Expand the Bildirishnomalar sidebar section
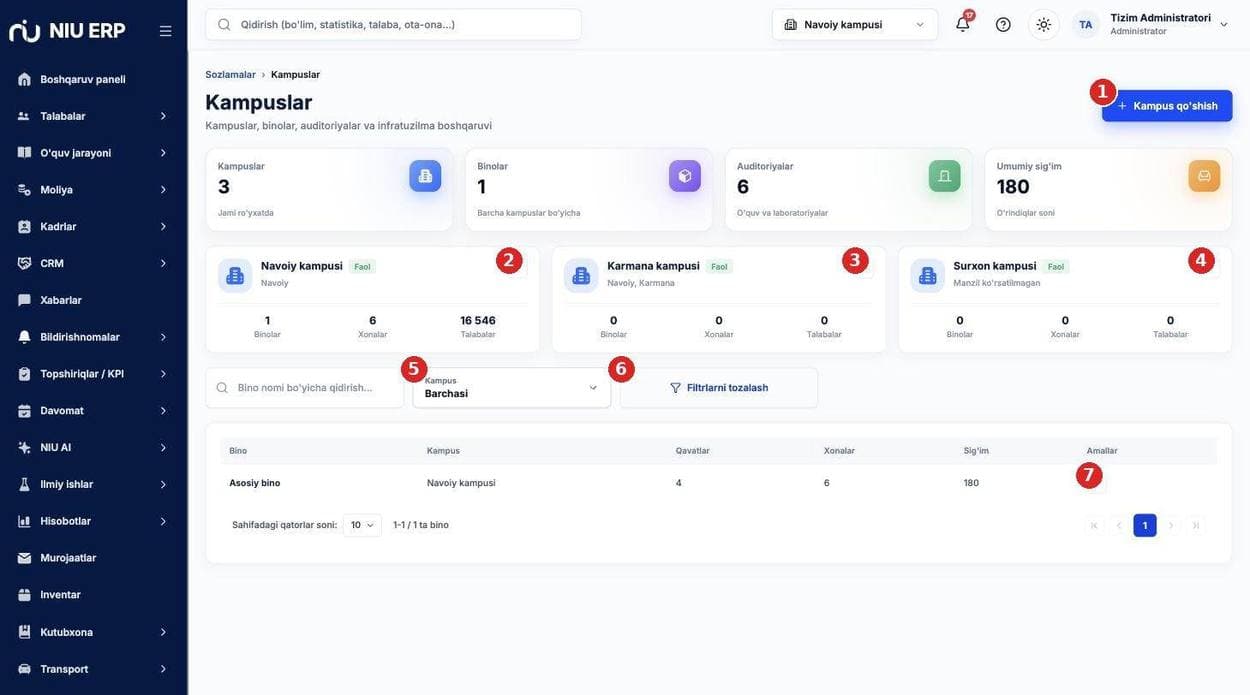 pos(94,337)
